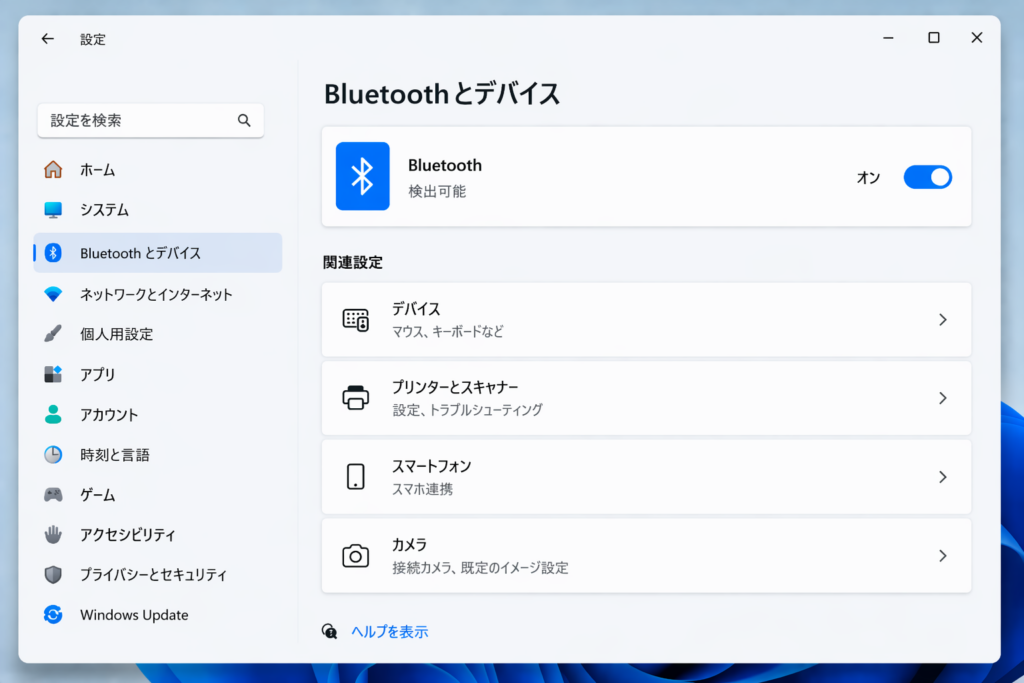Select Bluetooth とデバイス sidebar item
Viewport: 1024px width, 683px height.
[x=157, y=253]
